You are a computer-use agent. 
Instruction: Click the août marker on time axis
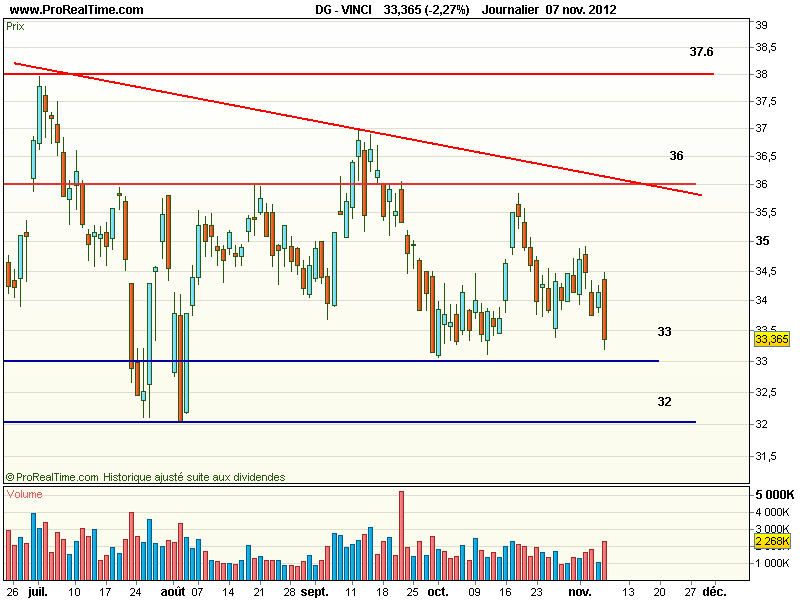point(173,591)
